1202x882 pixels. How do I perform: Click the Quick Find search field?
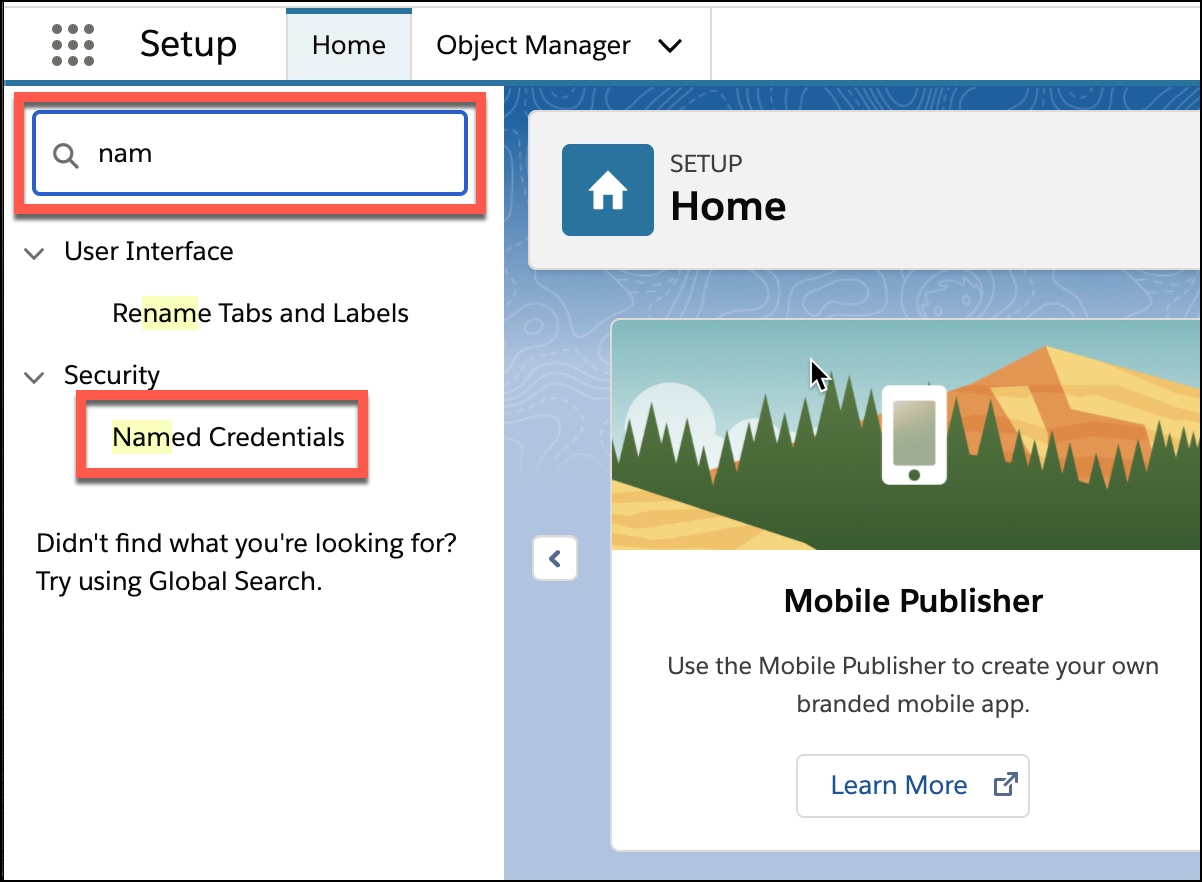coord(250,153)
